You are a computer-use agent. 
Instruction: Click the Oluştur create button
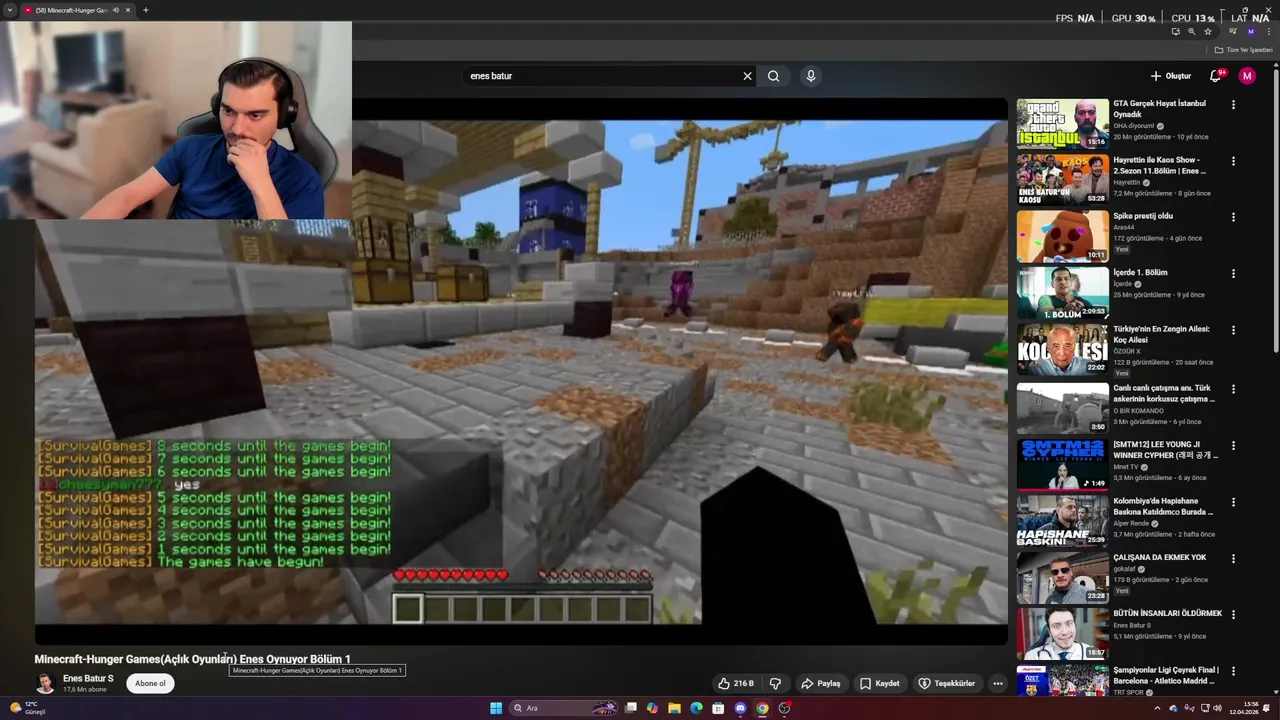[1170, 76]
